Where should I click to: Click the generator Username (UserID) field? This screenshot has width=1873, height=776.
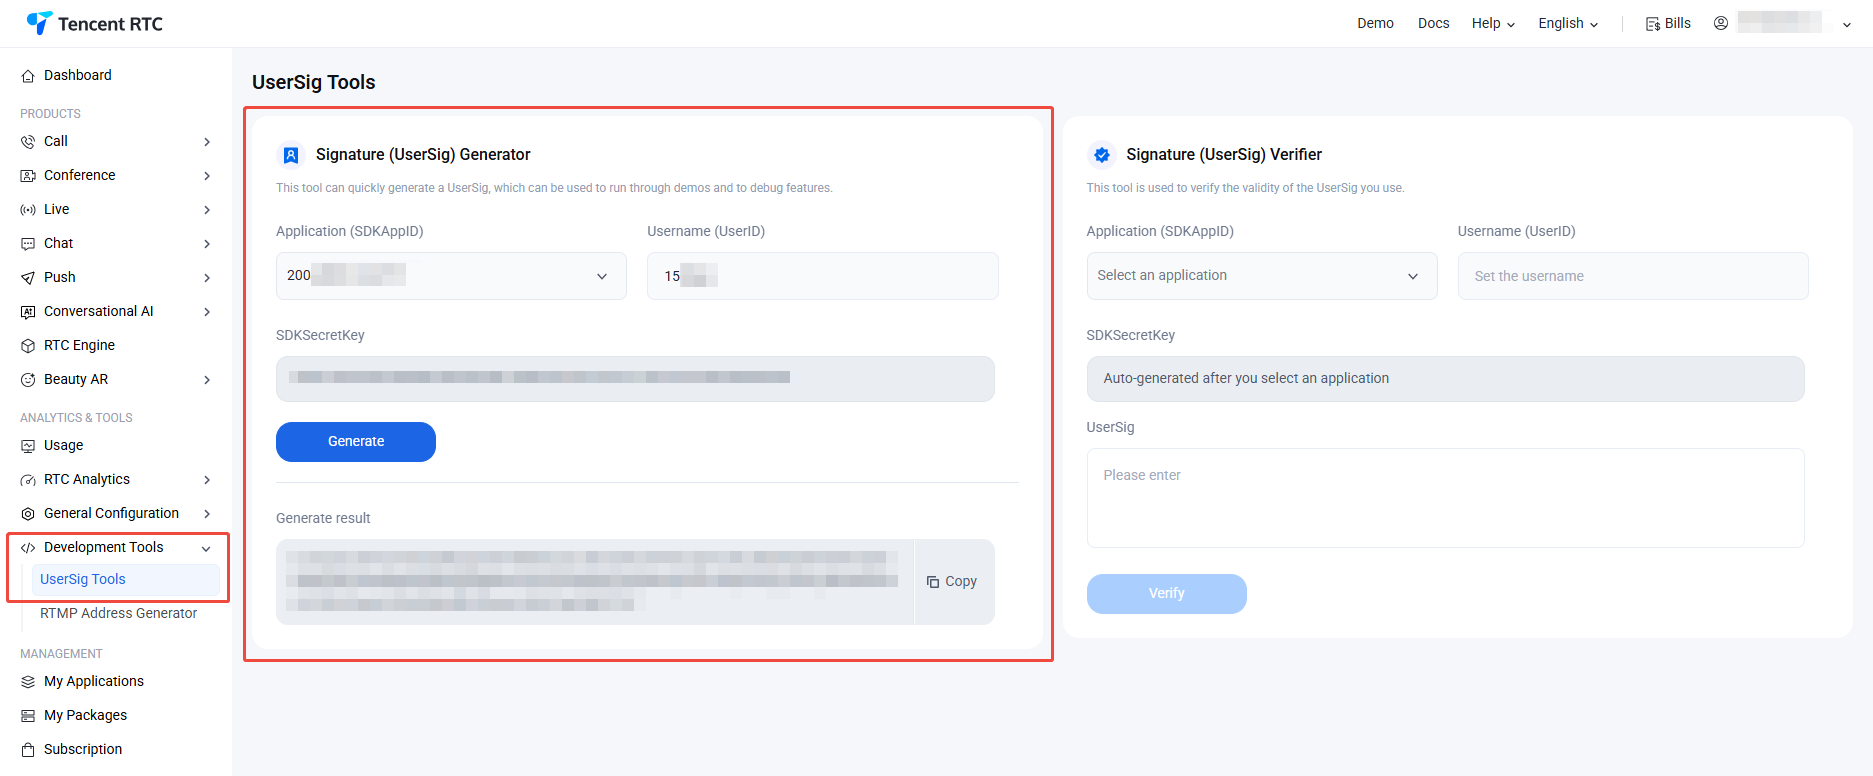click(822, 276)
